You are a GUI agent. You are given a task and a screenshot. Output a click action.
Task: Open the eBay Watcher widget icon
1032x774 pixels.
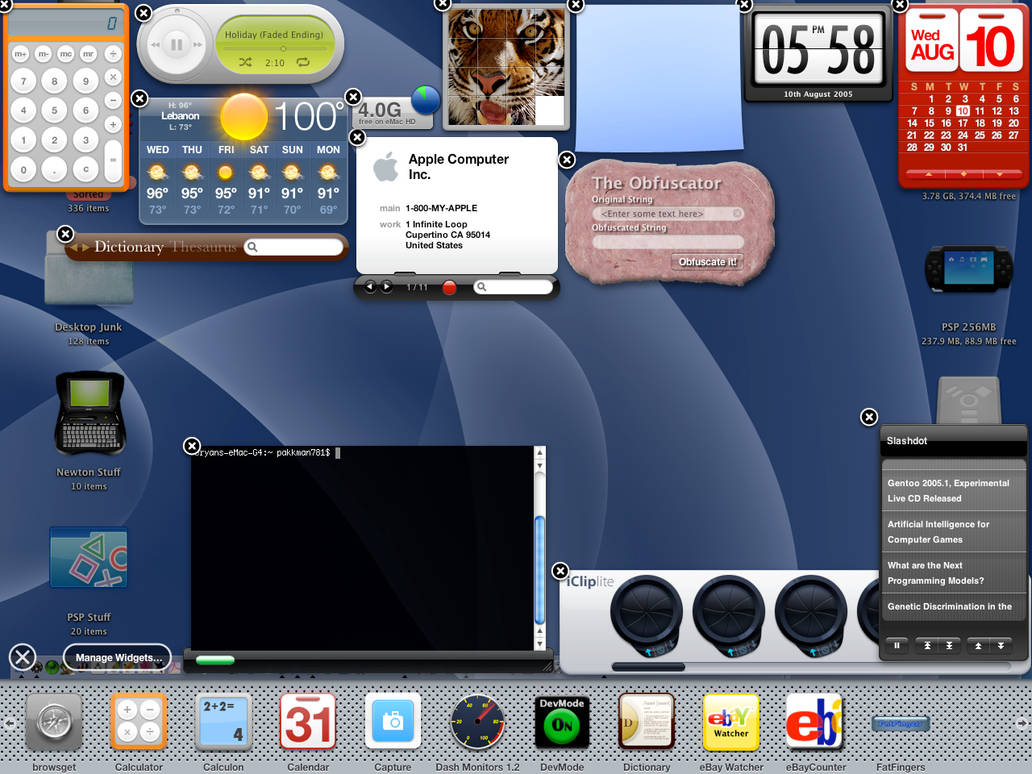731,722
